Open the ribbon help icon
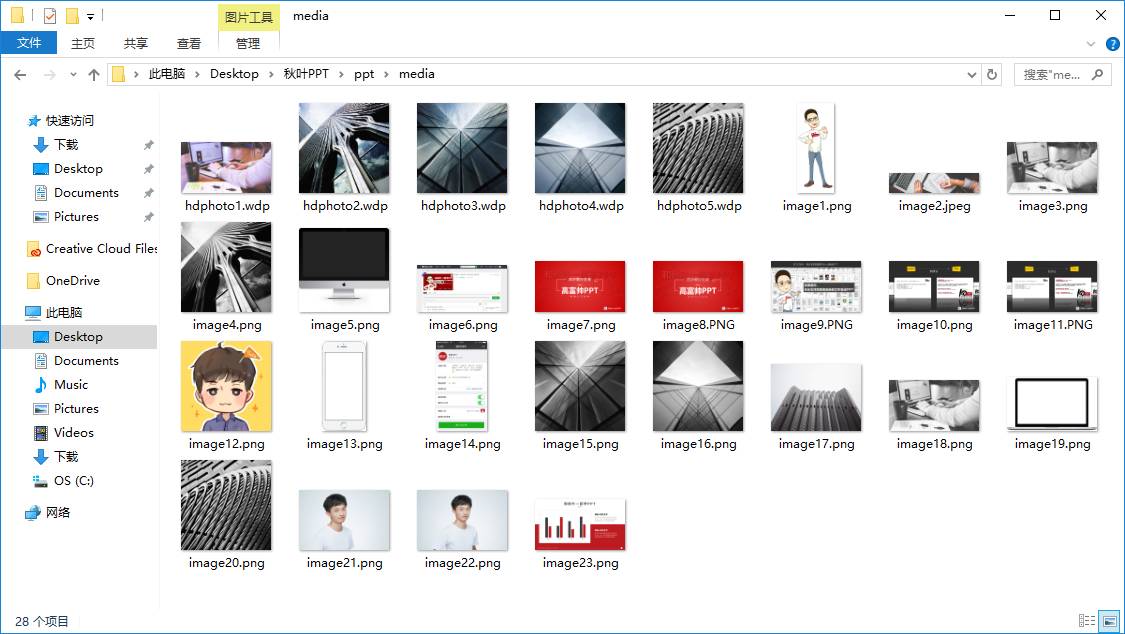 pos(1111,44)
